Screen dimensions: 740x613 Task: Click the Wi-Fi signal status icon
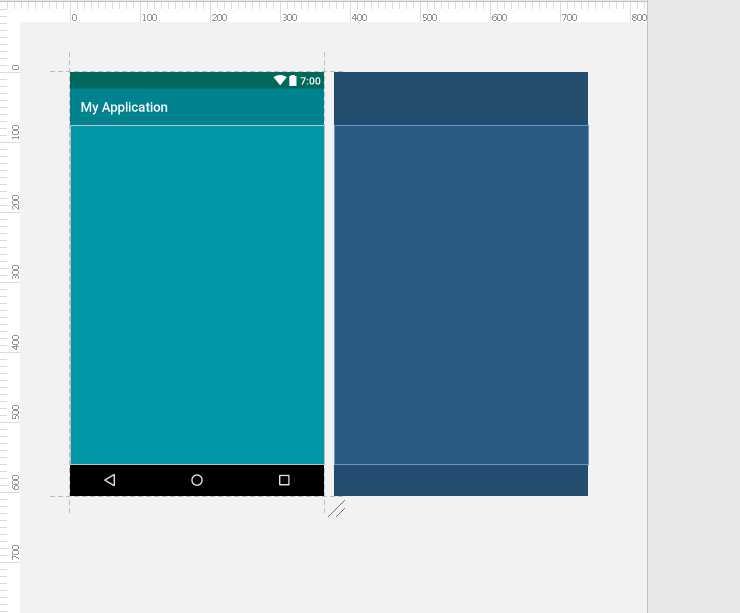tap(280, 80)
